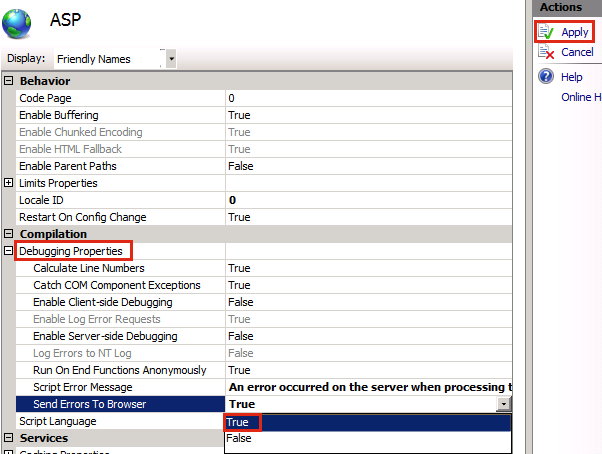Click the Locale ID value field
The image size is (602, 454).
click(x=369, y=200)
